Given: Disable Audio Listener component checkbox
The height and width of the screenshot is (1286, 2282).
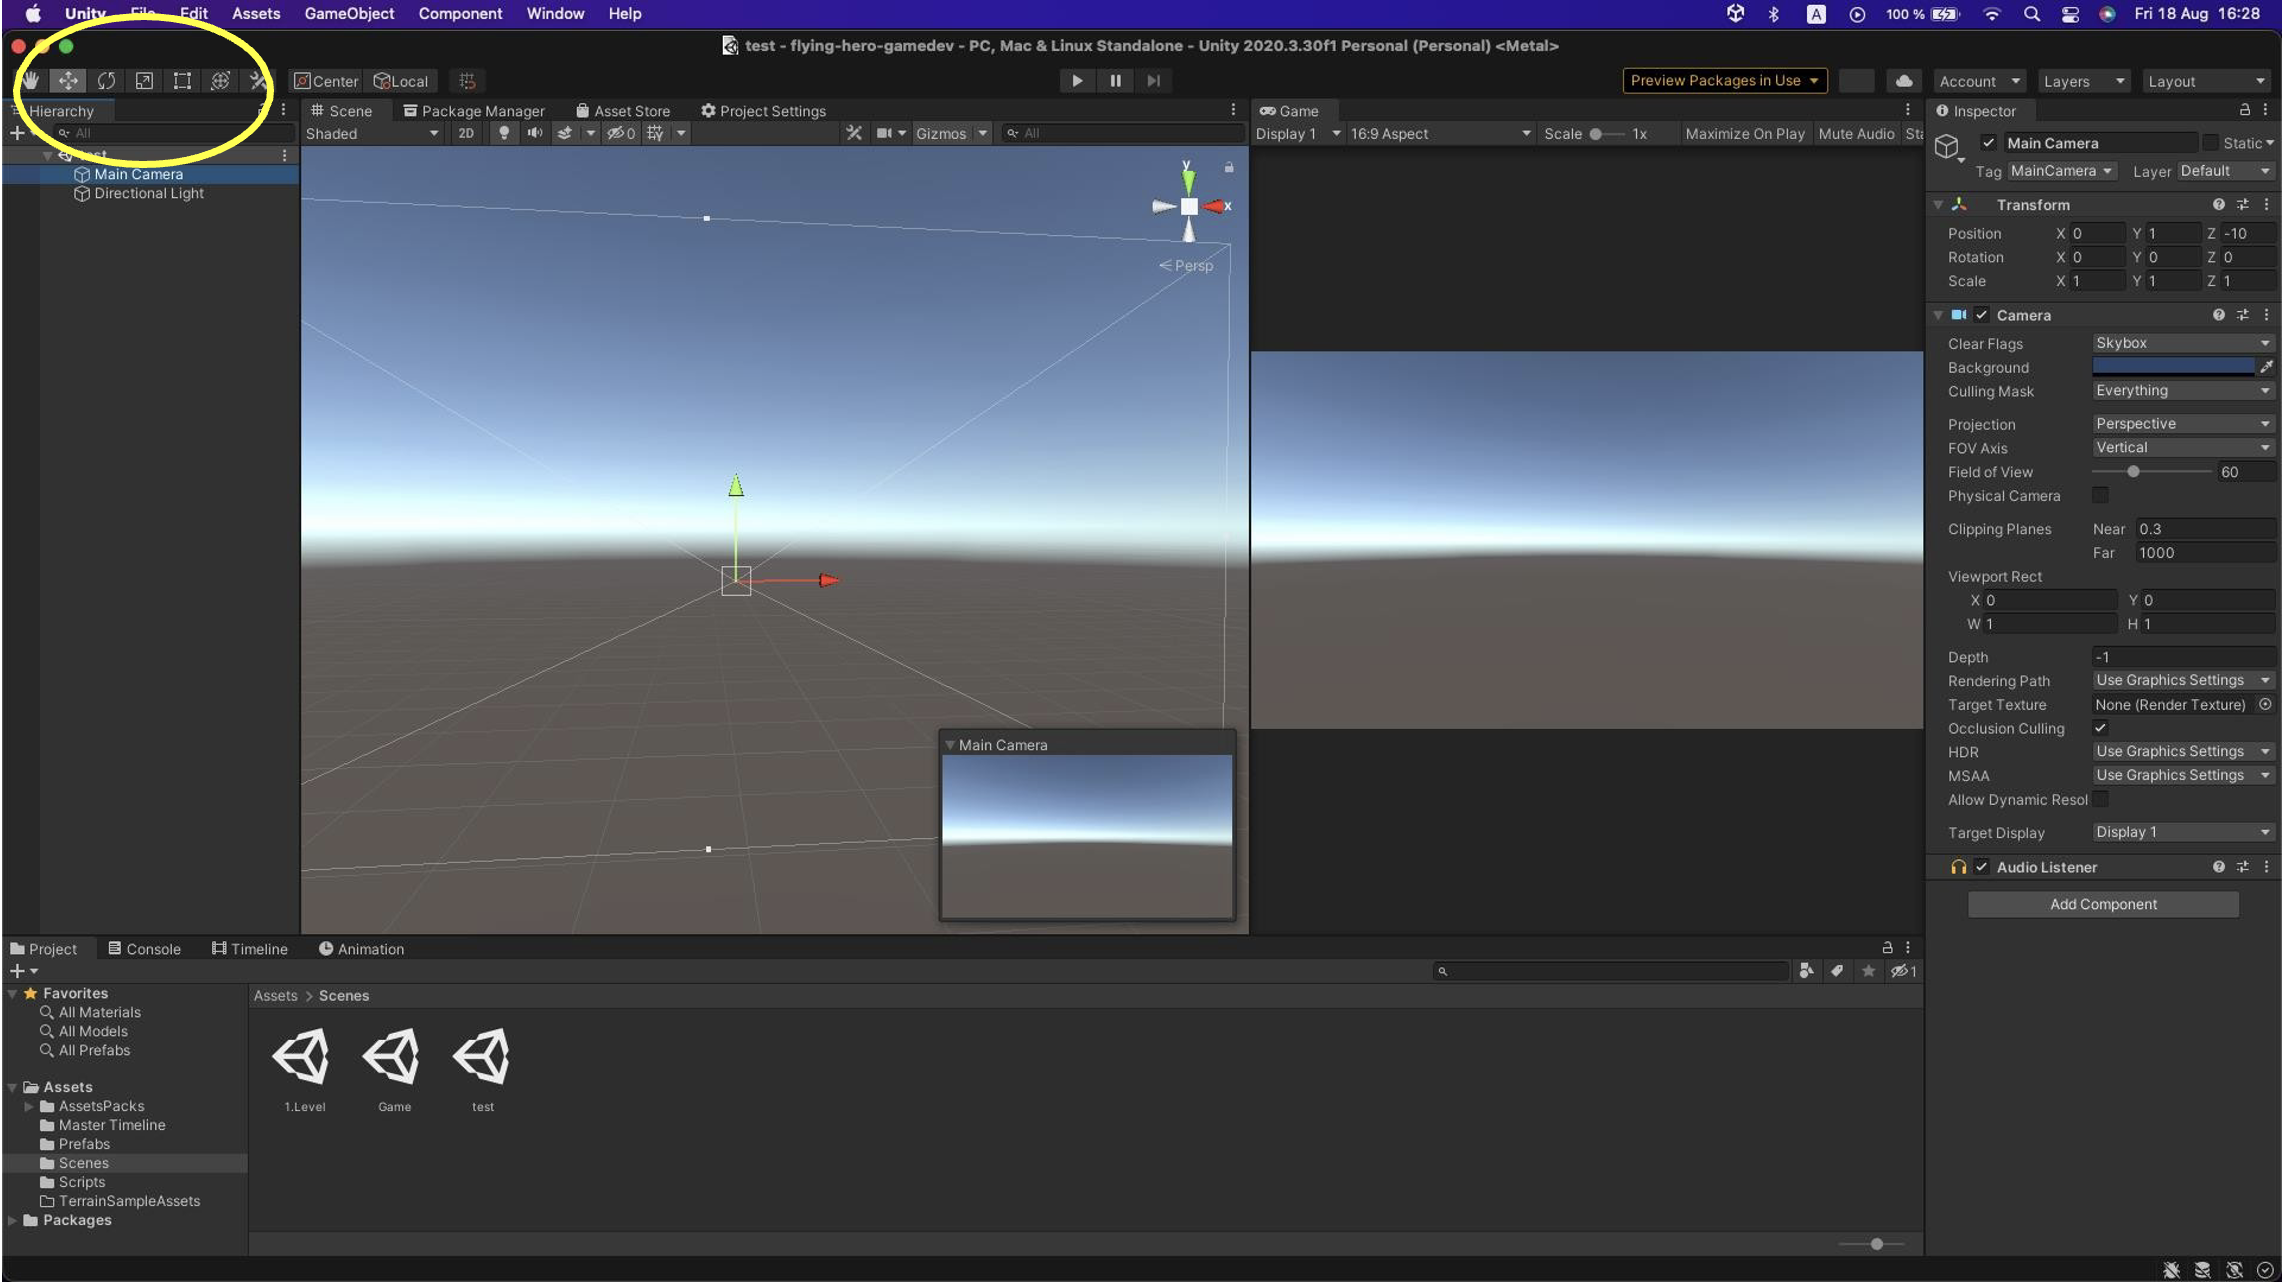Looking at the screenshot, I should pos(1981,867).
